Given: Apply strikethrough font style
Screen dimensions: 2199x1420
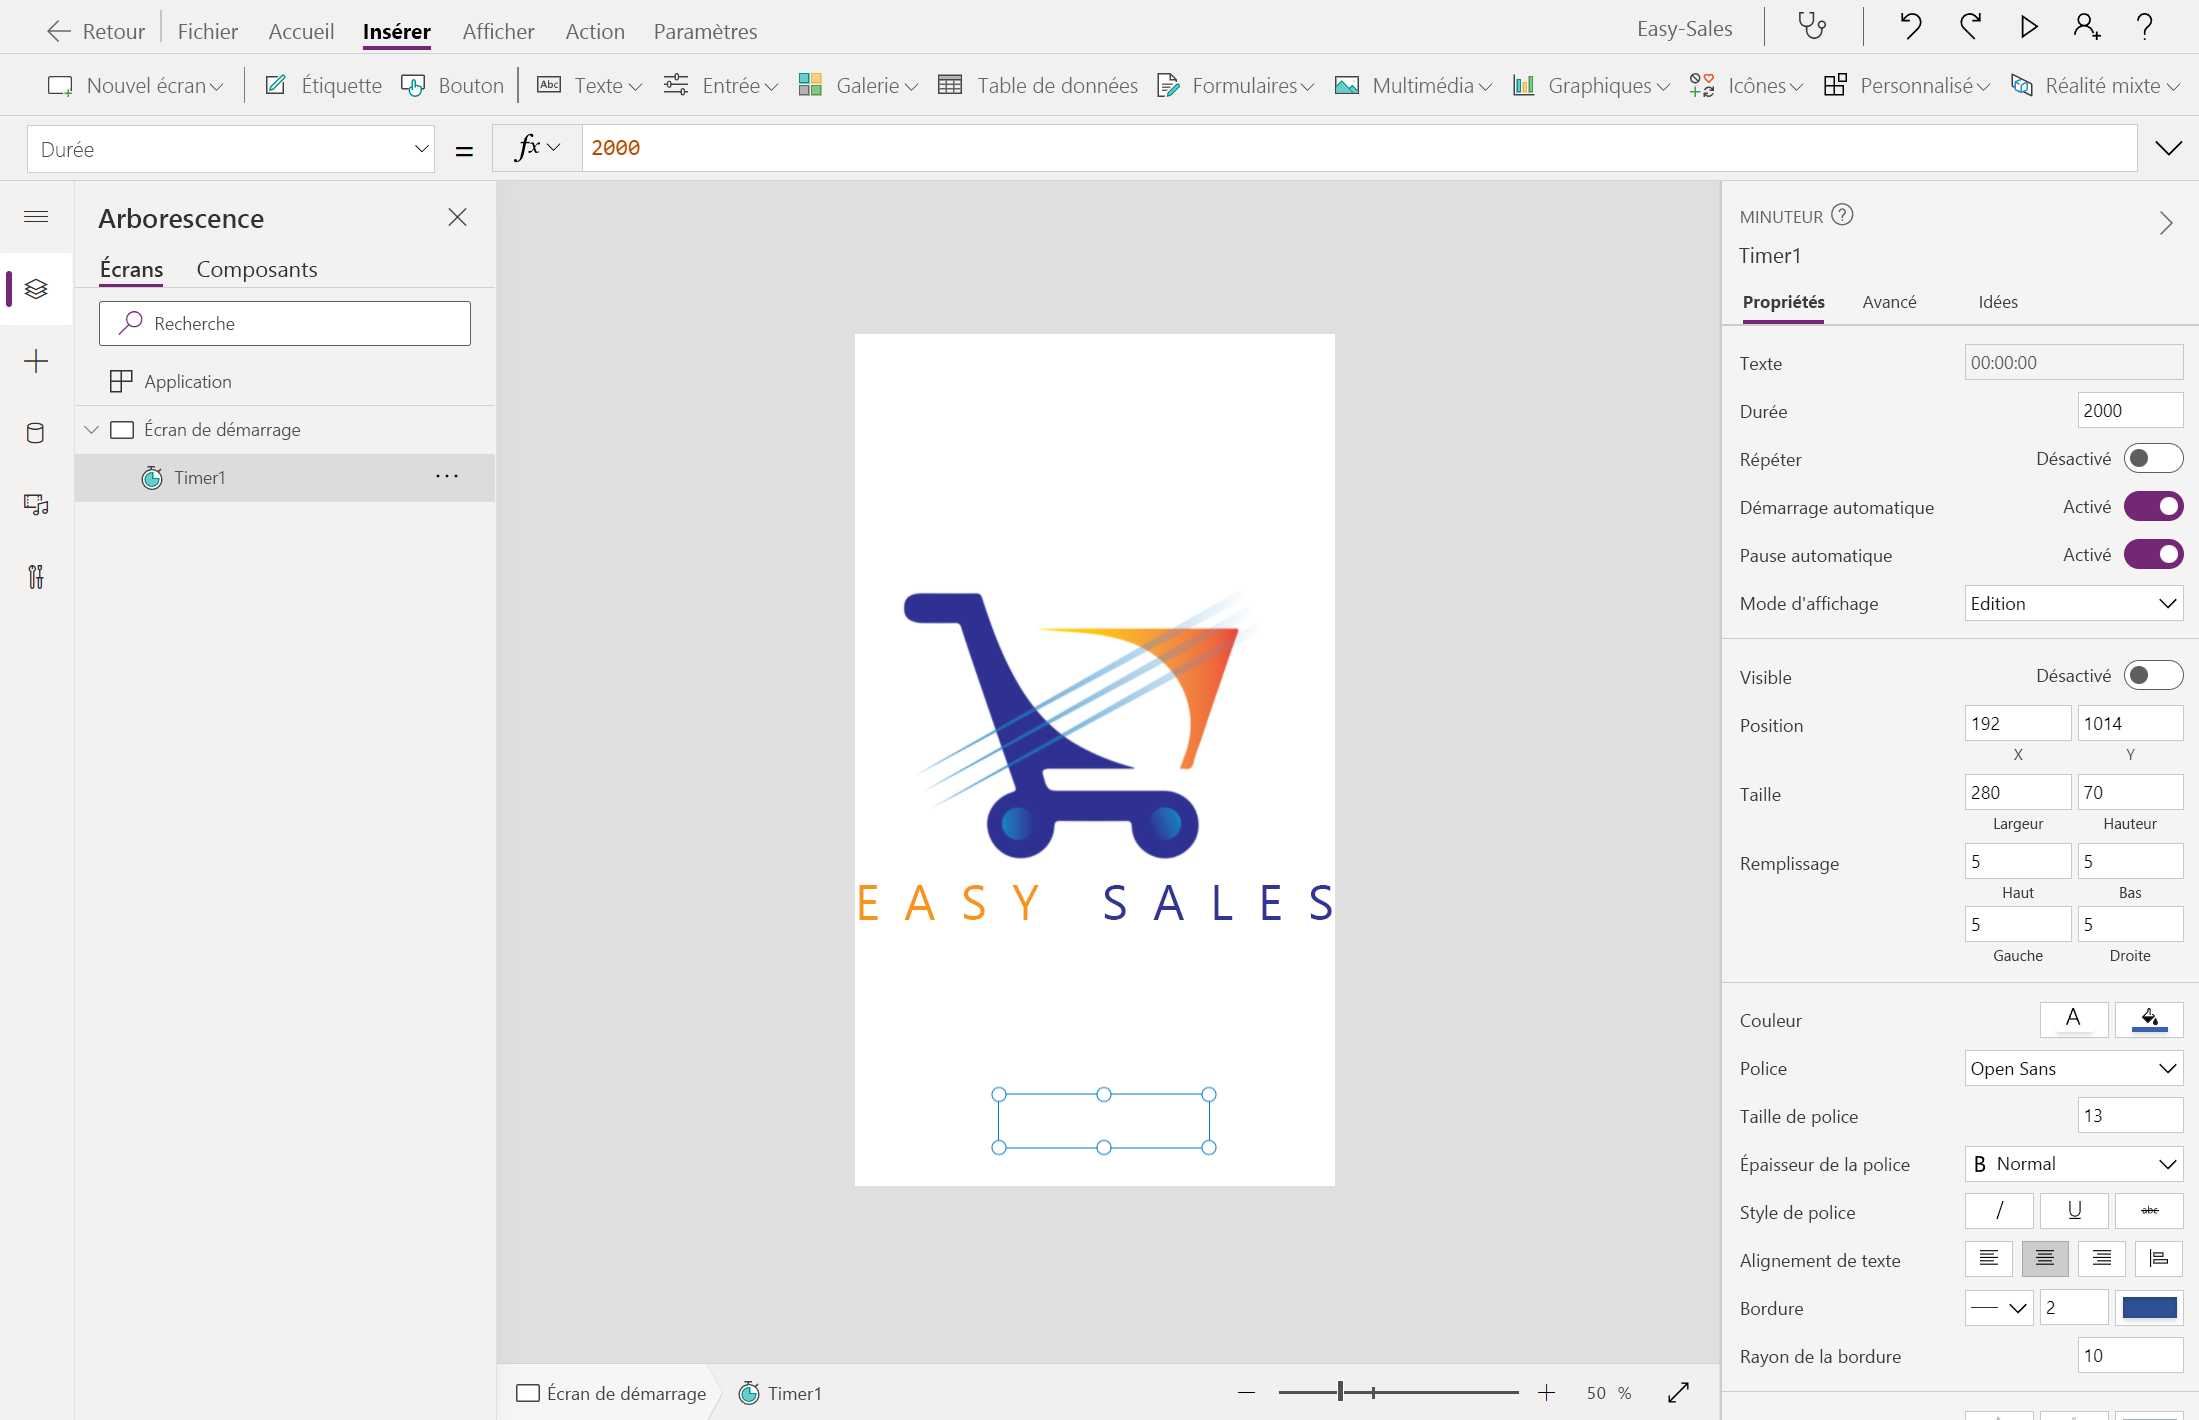Looking at the screenshot, I should point(2150,1211).
